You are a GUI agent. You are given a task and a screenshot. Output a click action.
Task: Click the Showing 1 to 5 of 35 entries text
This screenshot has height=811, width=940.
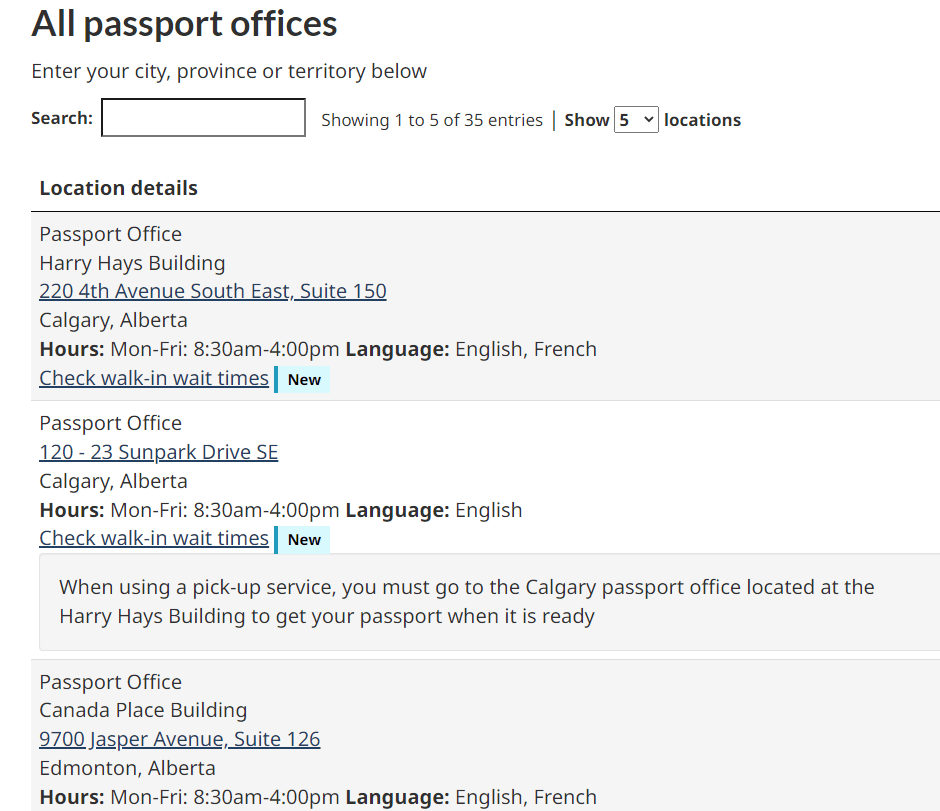click(x=432, y=120)
